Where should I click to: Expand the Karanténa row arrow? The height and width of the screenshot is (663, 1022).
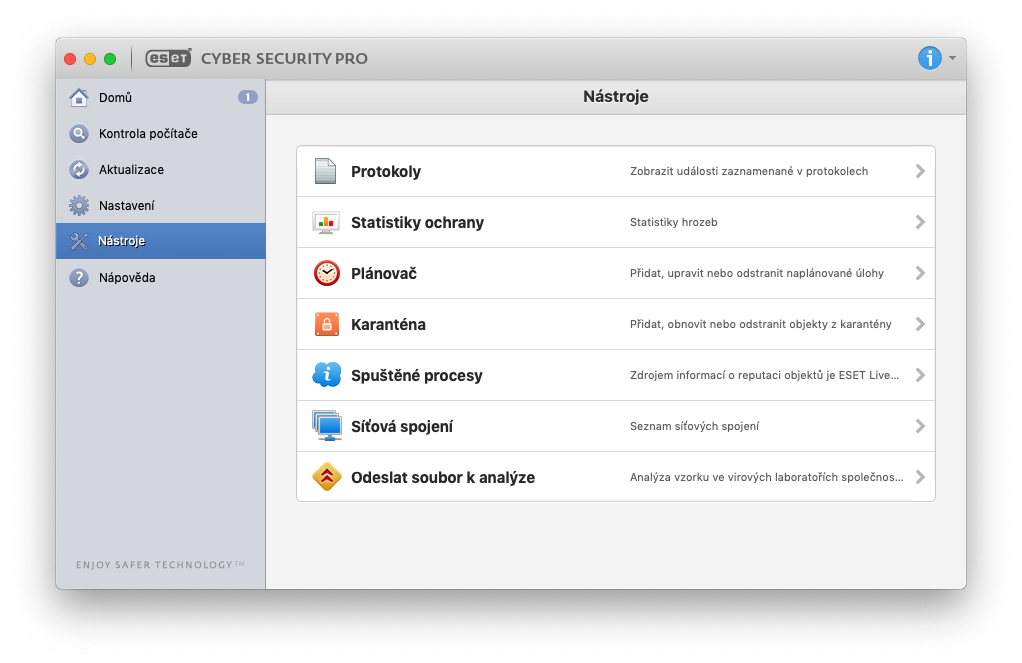(x=920, y=324)
